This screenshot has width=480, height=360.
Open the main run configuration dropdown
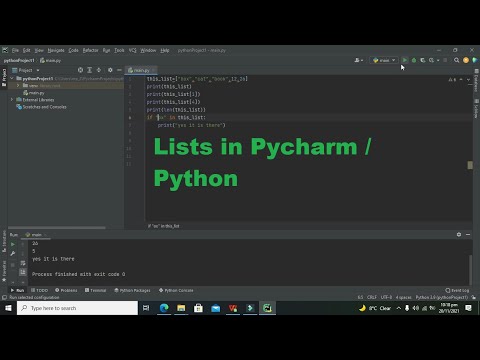tap(384, 60)
